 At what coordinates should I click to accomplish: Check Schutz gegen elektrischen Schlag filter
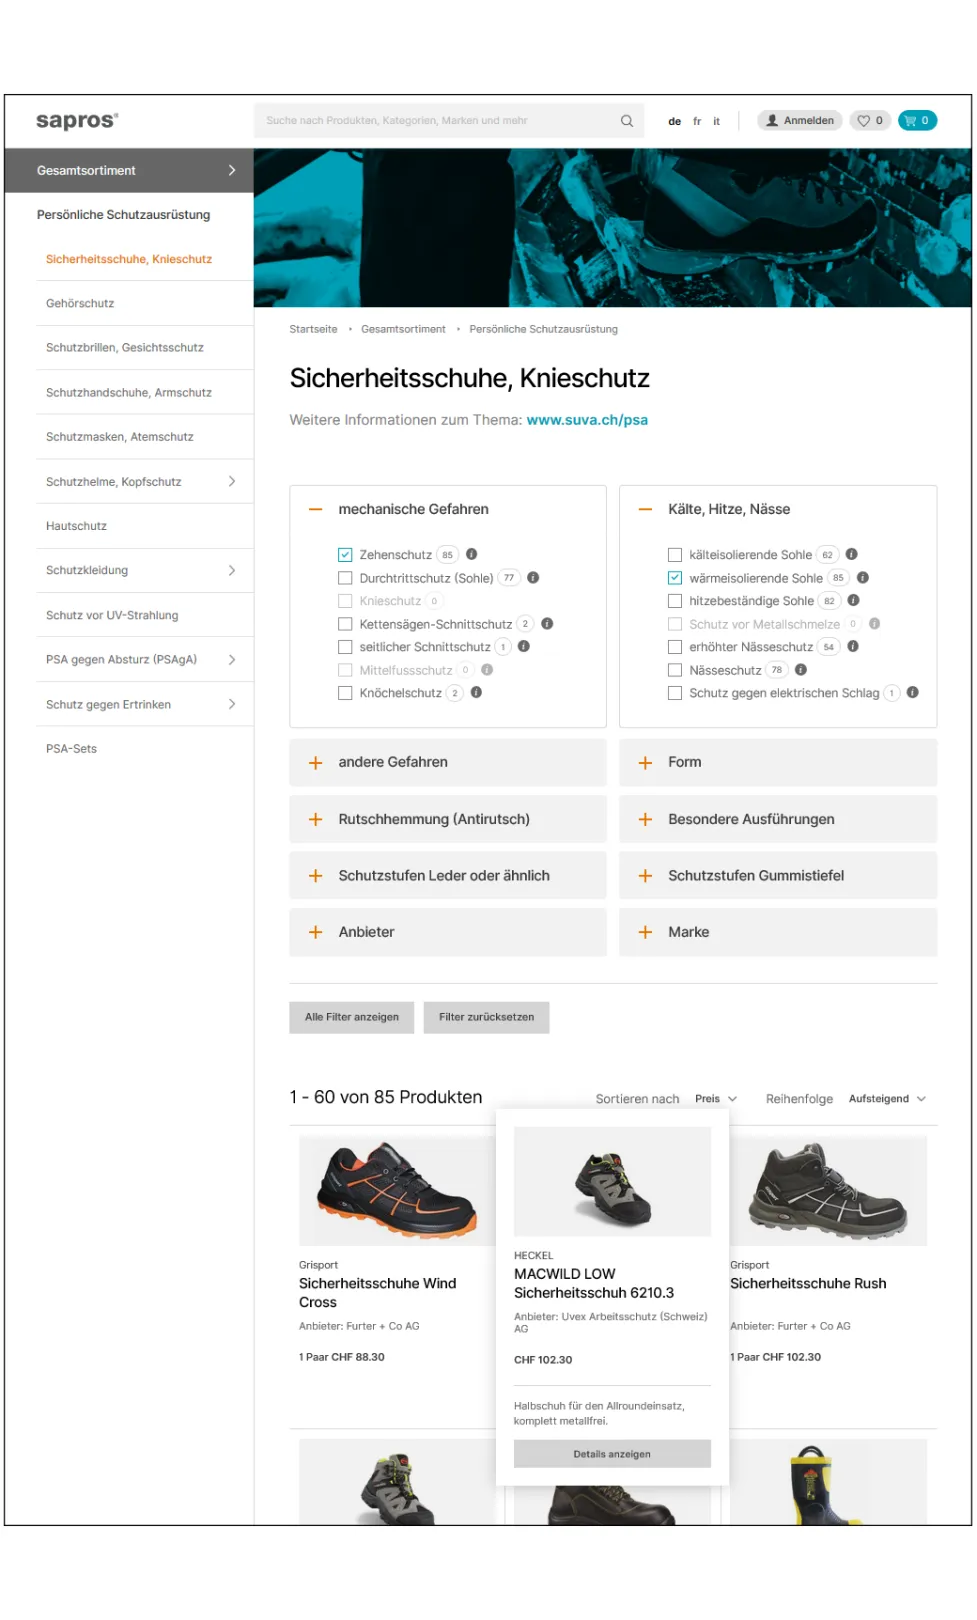(675, 693)
